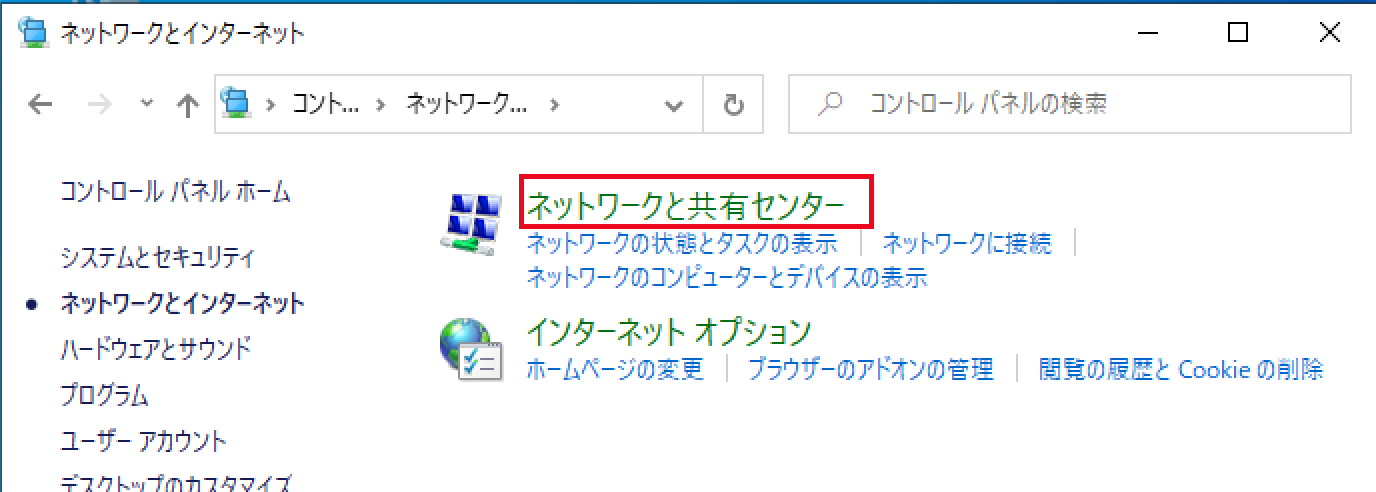Expand chevron before コント... breadcrumb

[x=270, y=104]
